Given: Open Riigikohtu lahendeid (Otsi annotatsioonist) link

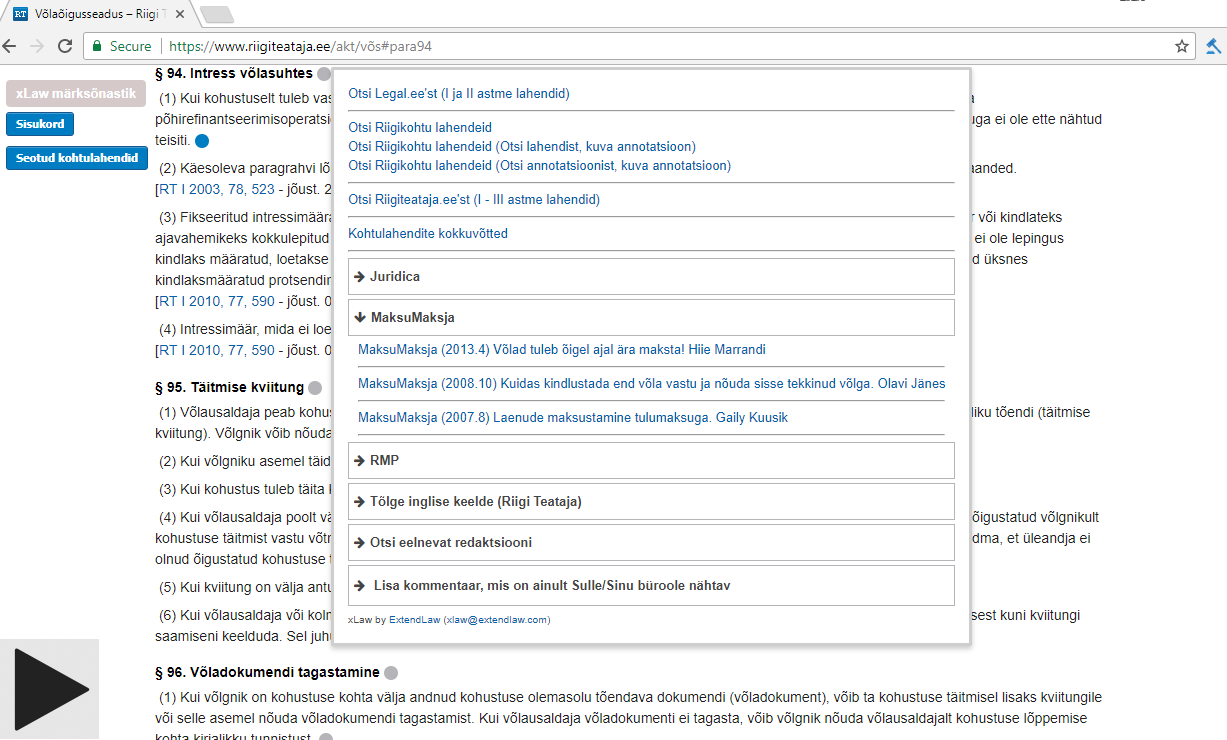Looking at the screenshot, I should [539, 166].
